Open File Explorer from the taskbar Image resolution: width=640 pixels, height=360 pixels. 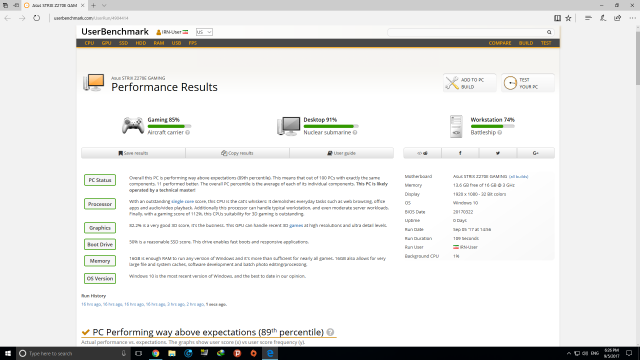pos(172,353)
